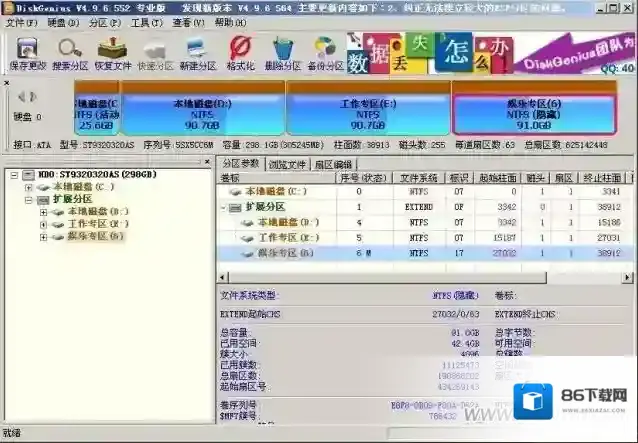Collapse the HD0 ST9320320AS tree node

pyautogui.click(x=14, y=175)
